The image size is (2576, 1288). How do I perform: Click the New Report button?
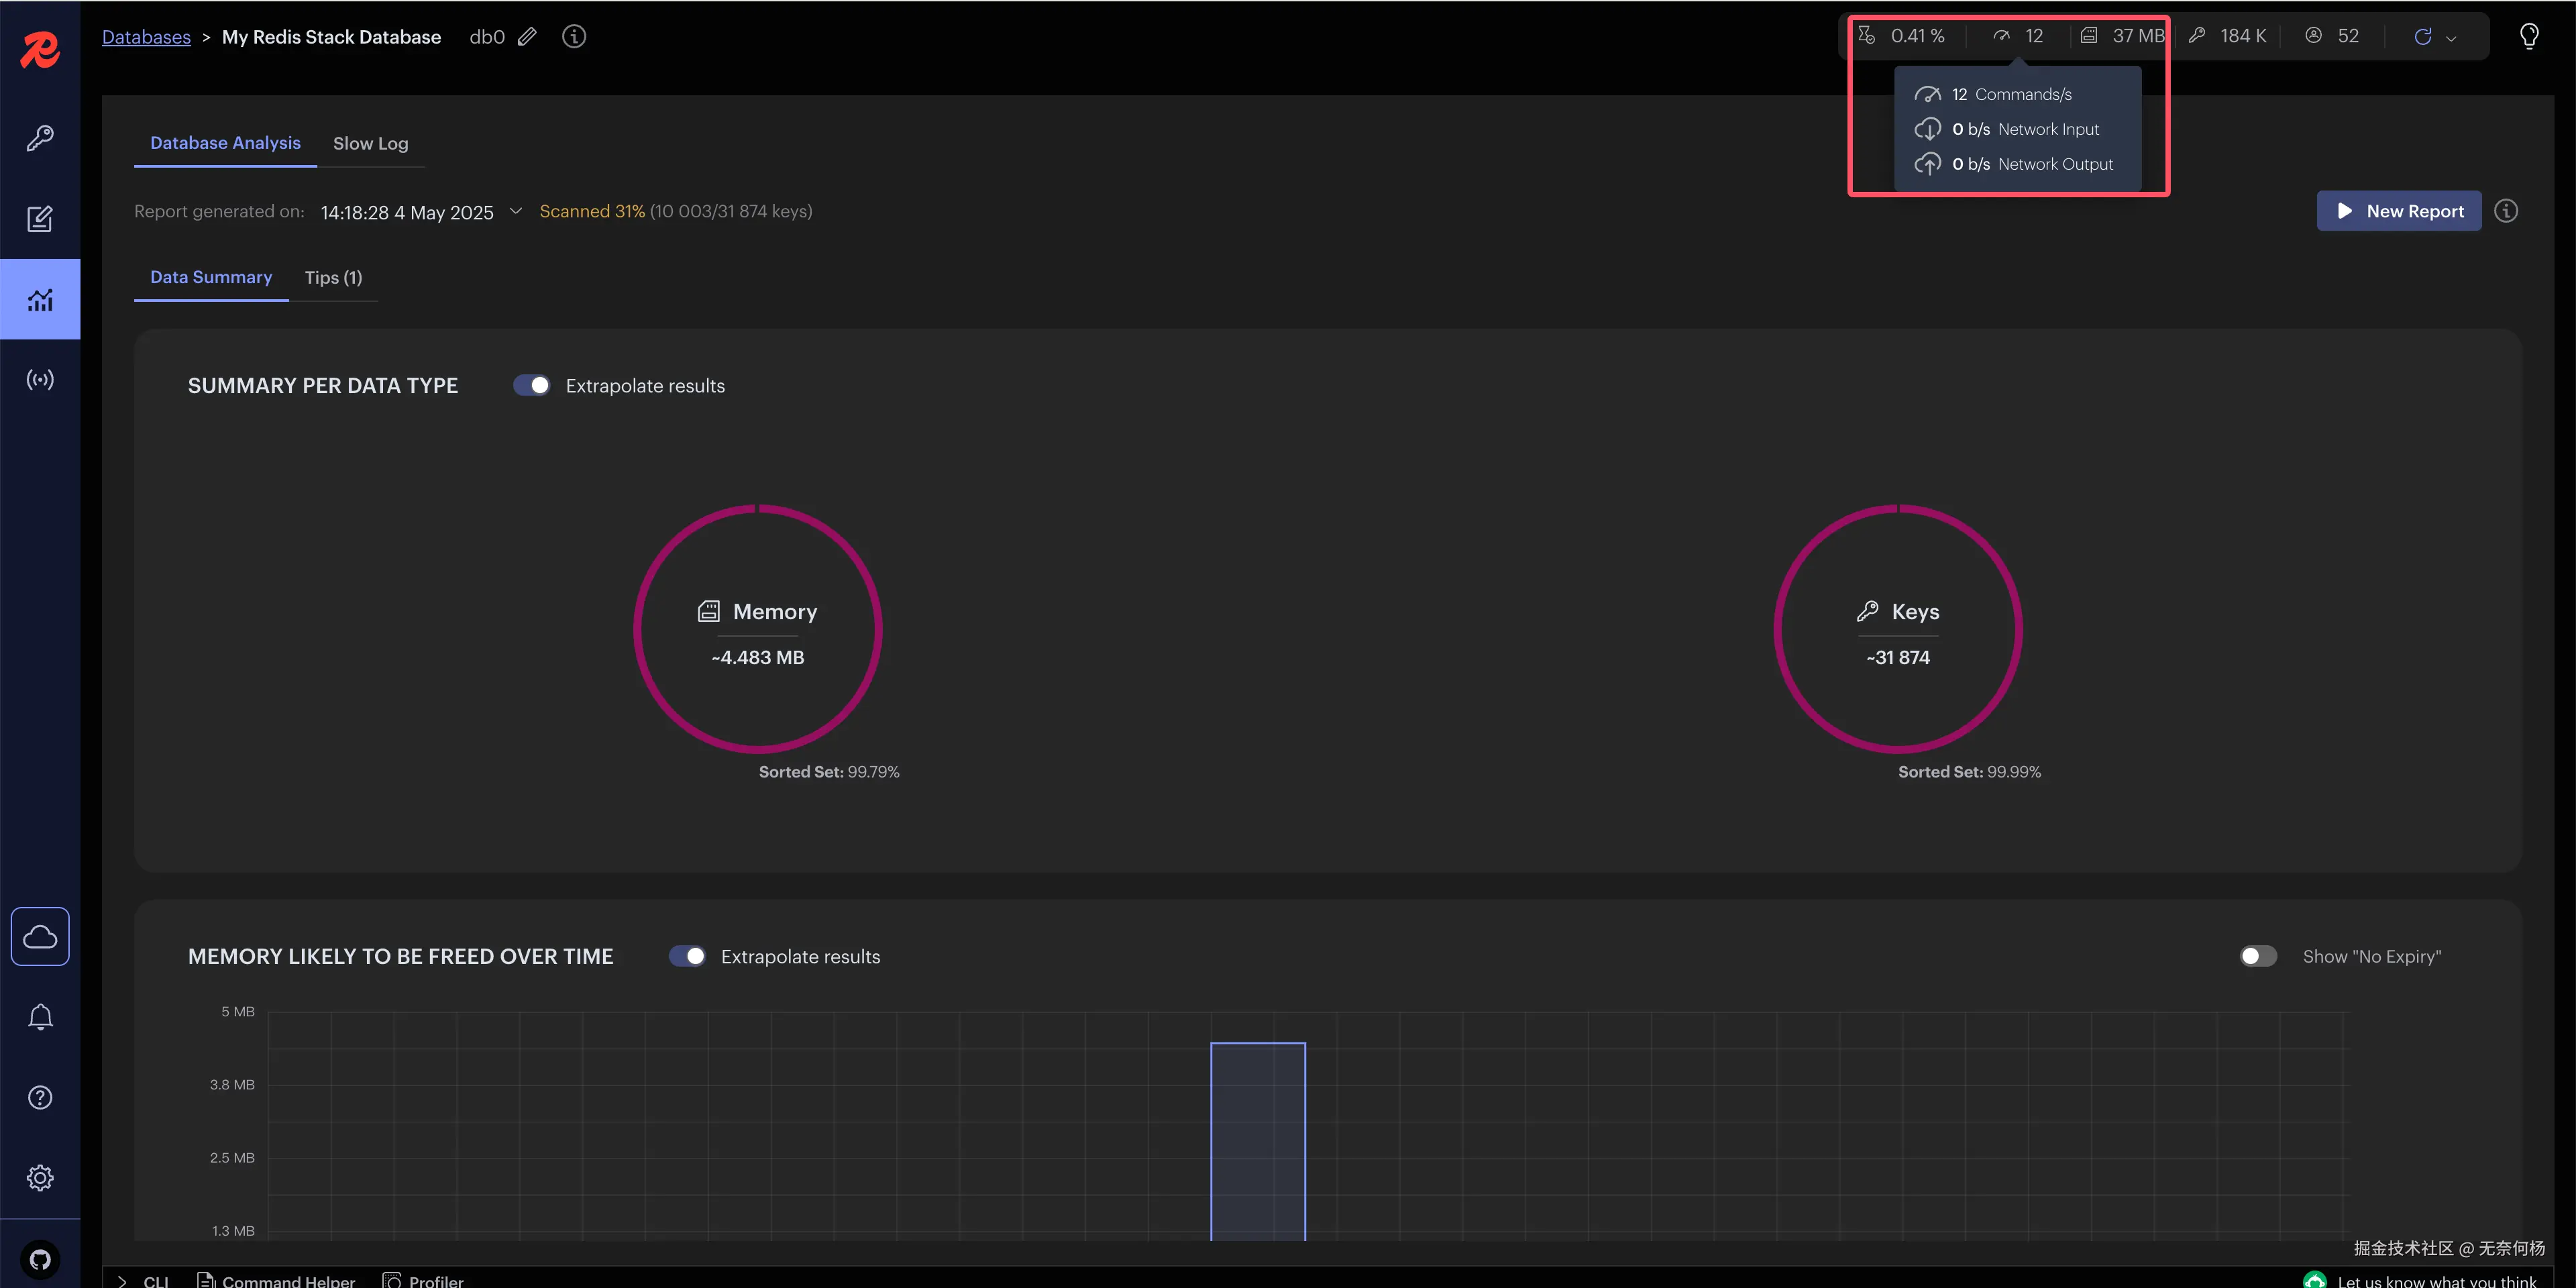[x=2399, y=211]
